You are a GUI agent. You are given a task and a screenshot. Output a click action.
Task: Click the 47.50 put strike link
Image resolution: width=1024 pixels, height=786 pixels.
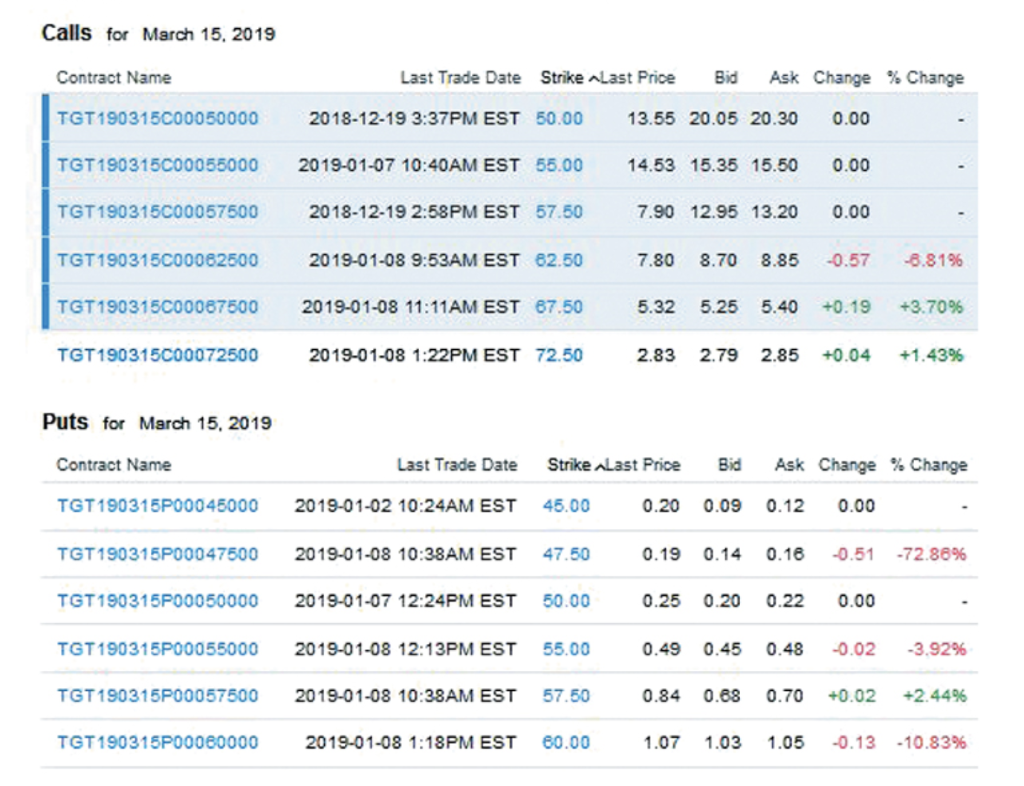pos(566,554)
